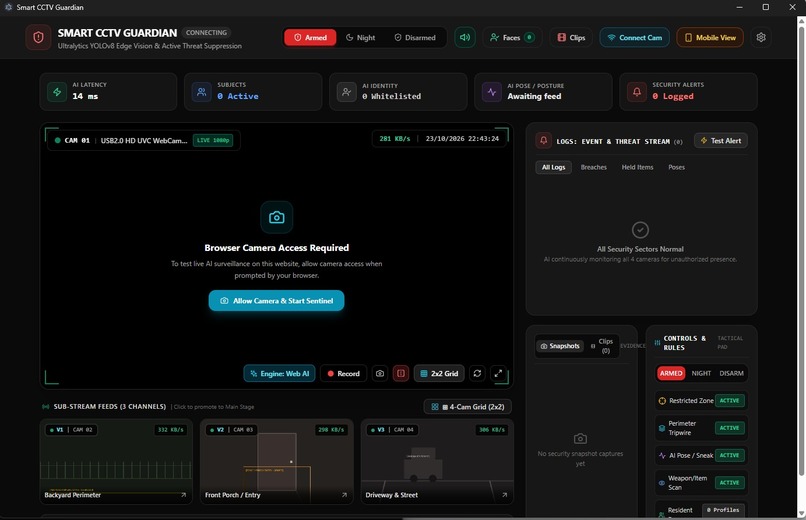The width and height of the screenshot is (806, 520).
Task: Select DISARM in Controls & Rules
Action: (x=731, y=373)
